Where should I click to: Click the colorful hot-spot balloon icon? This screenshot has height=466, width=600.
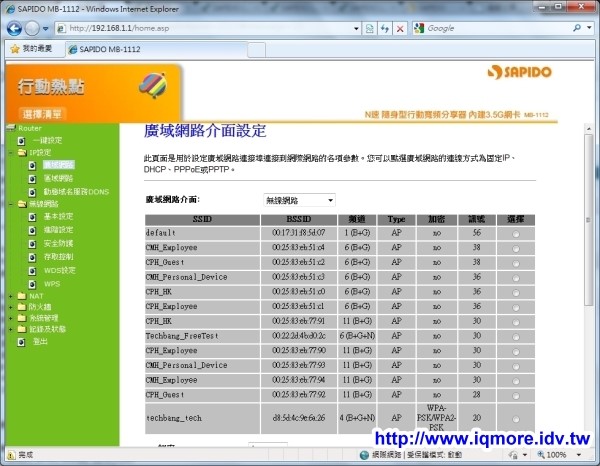tap(153, 85)
